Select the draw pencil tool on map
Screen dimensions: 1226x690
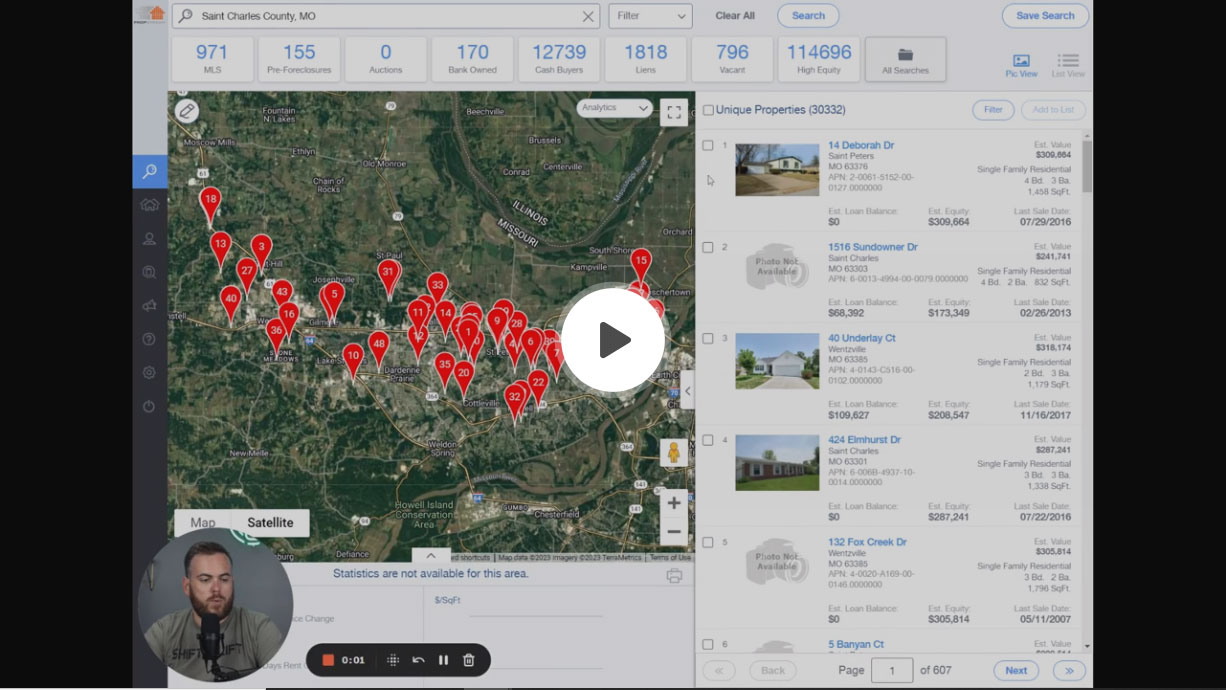point(187,111)
